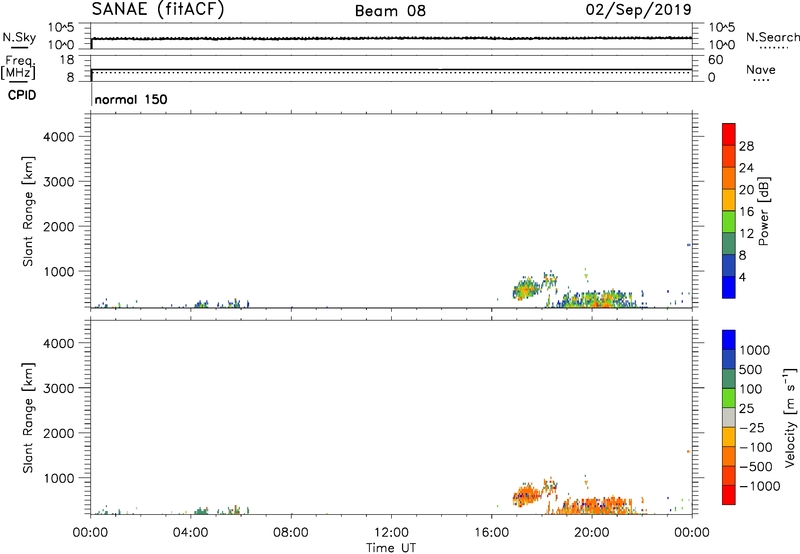Click the date 02/Sep/2019
The image size is (800, 554).
coord(638,10)
